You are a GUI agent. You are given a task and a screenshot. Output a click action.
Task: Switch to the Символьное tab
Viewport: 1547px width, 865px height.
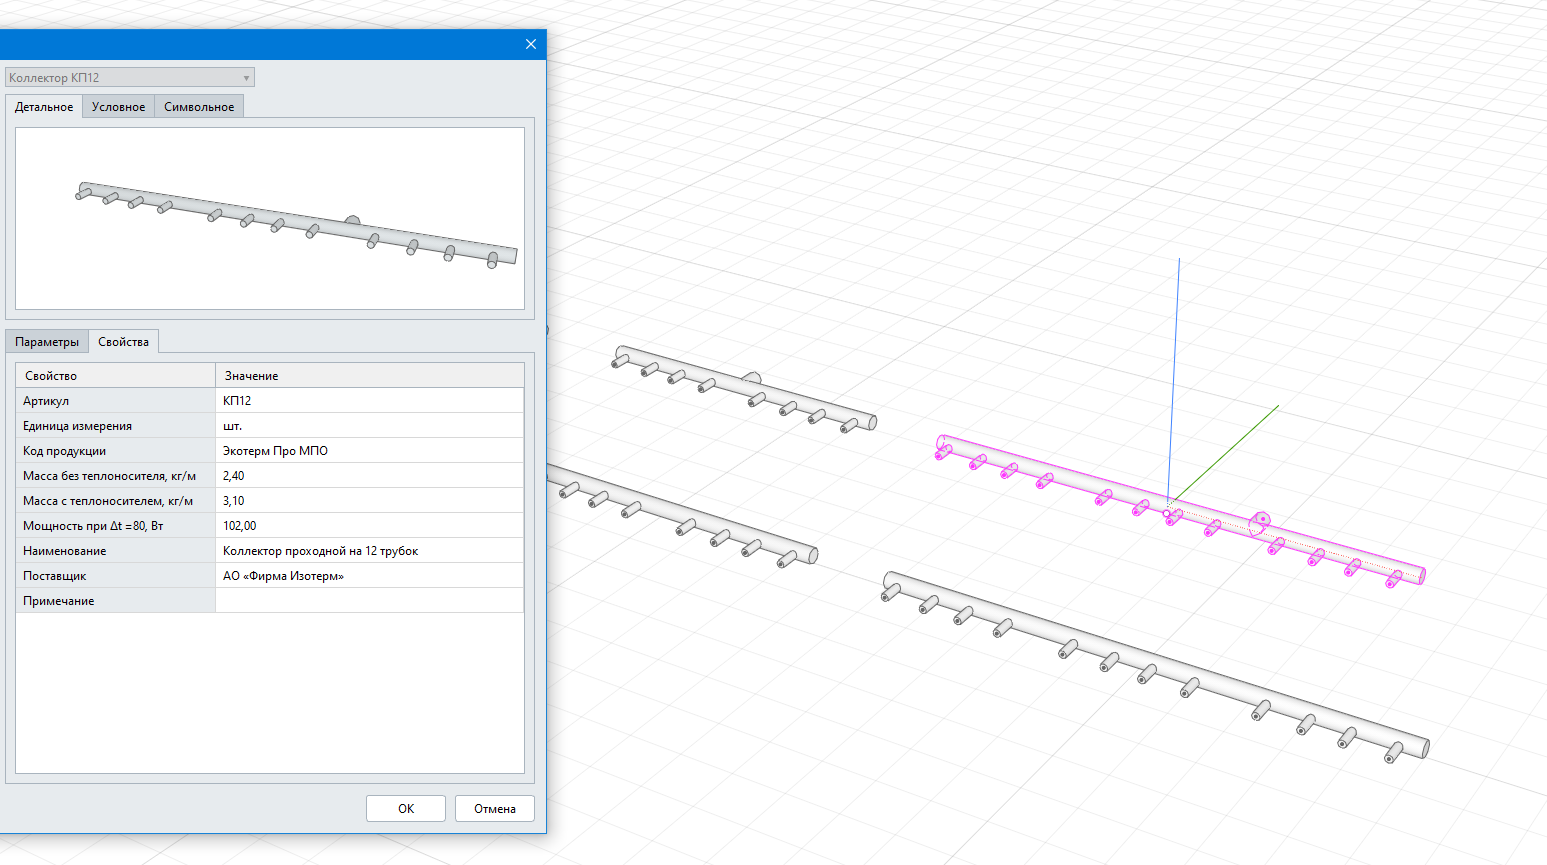(199, 107)
